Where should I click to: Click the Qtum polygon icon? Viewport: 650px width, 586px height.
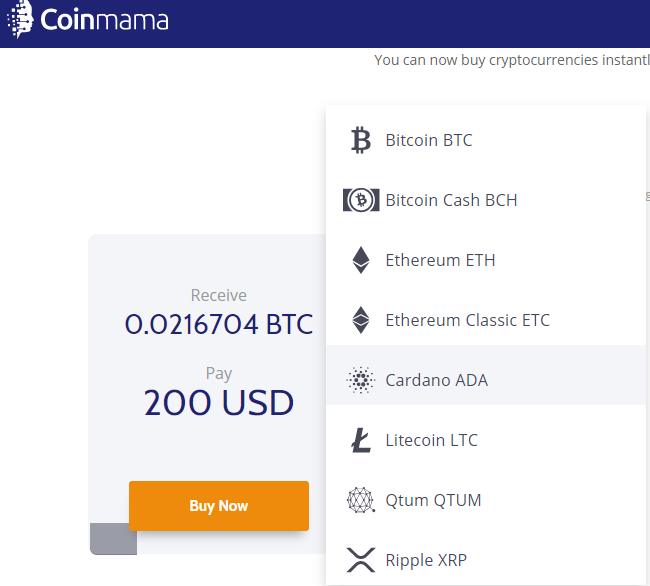click(360, 500)
